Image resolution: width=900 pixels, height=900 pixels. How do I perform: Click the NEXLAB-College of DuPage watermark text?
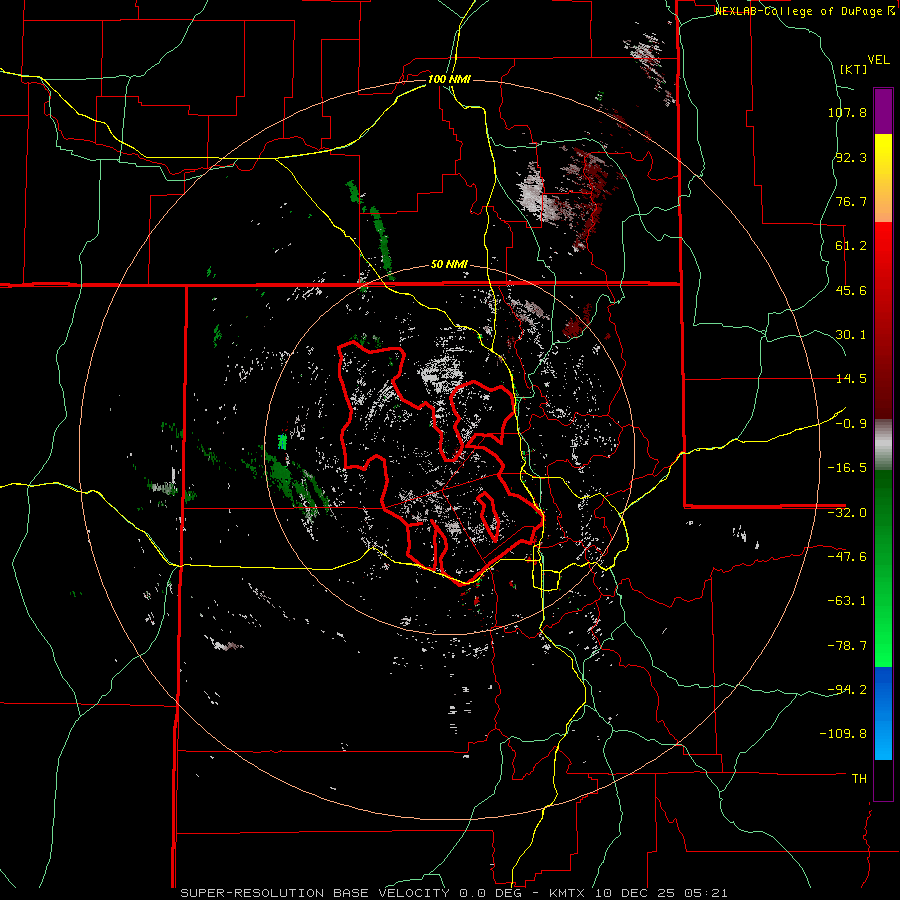804,11
